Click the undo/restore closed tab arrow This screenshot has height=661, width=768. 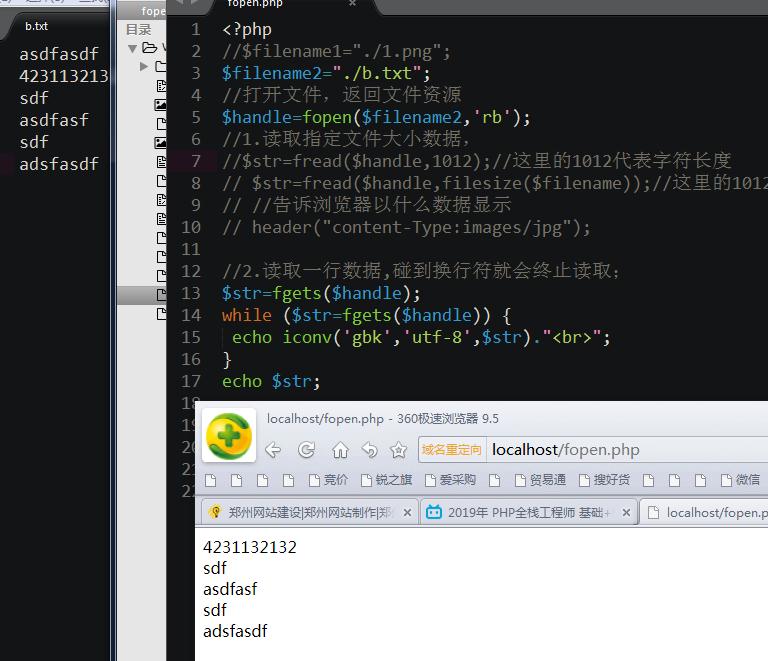click(370, 449)
